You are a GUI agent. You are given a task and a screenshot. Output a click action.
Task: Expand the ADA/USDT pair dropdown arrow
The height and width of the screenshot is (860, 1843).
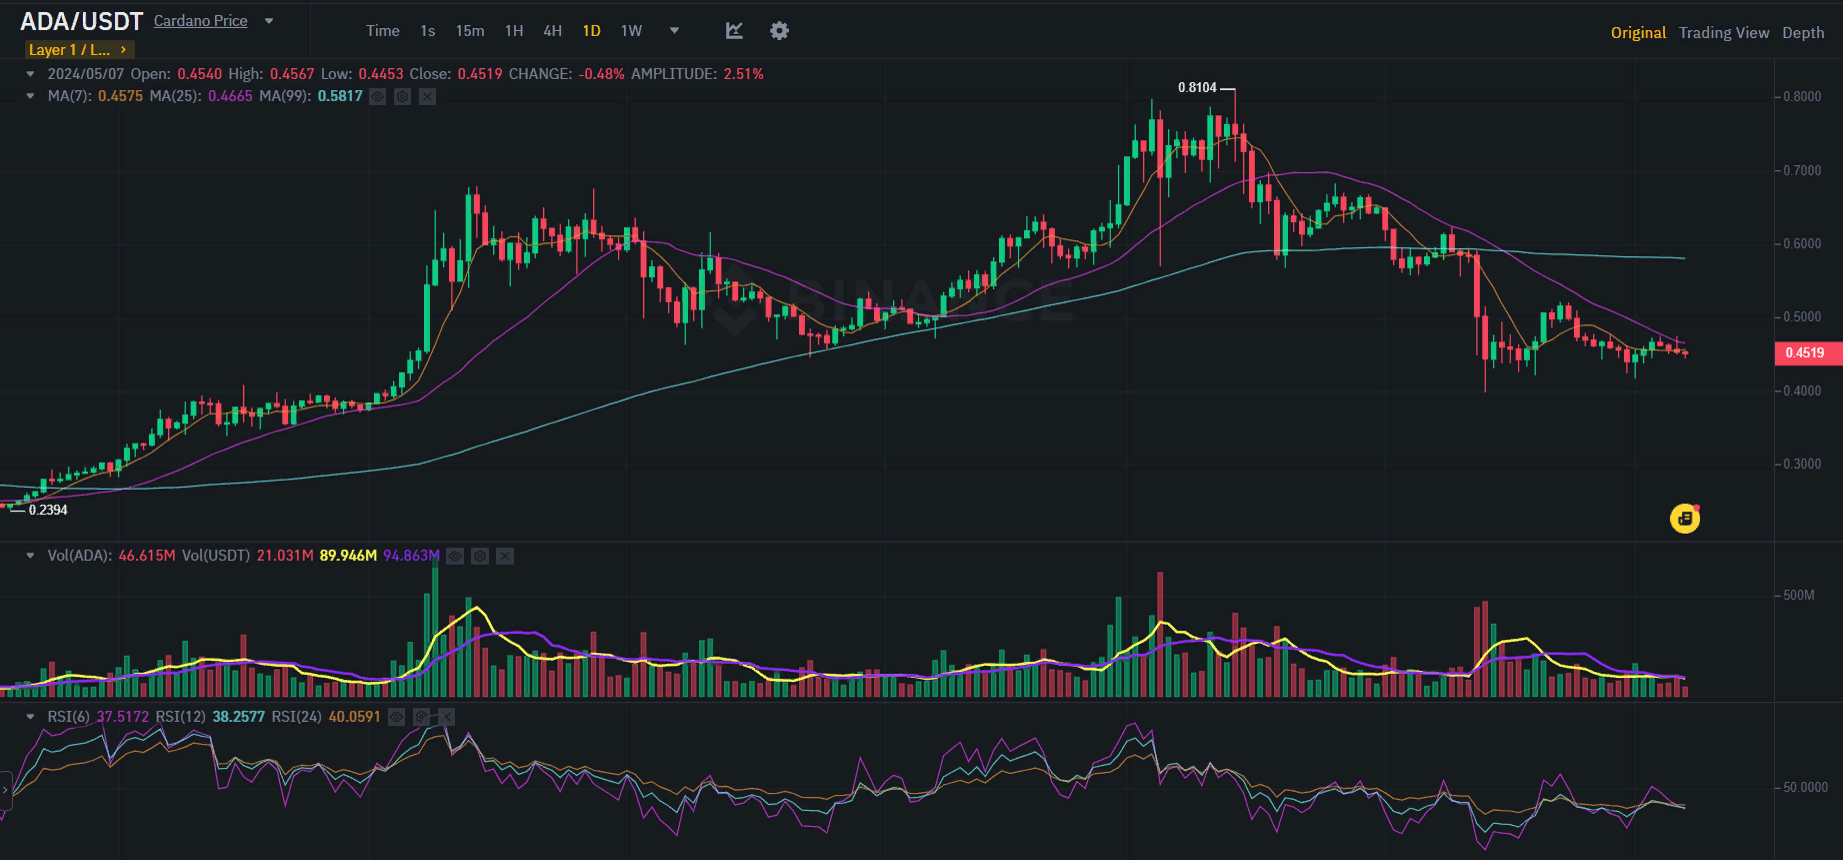[x=269, y=21]
